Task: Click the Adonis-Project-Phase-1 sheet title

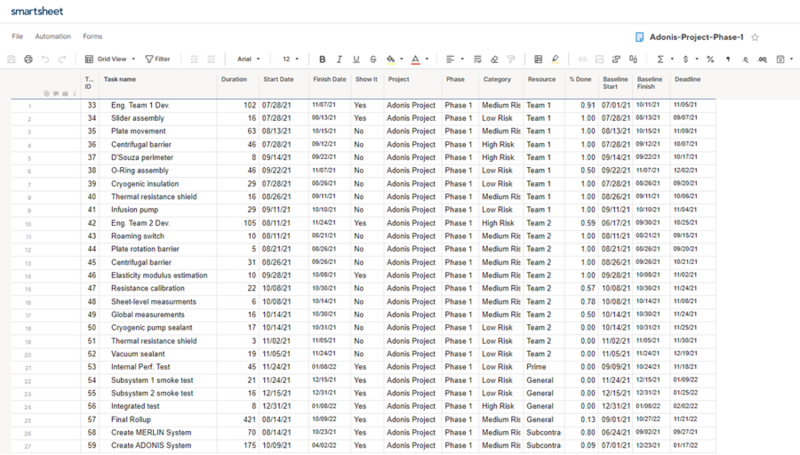Action: pyautogui.click(x=696, y=37)
